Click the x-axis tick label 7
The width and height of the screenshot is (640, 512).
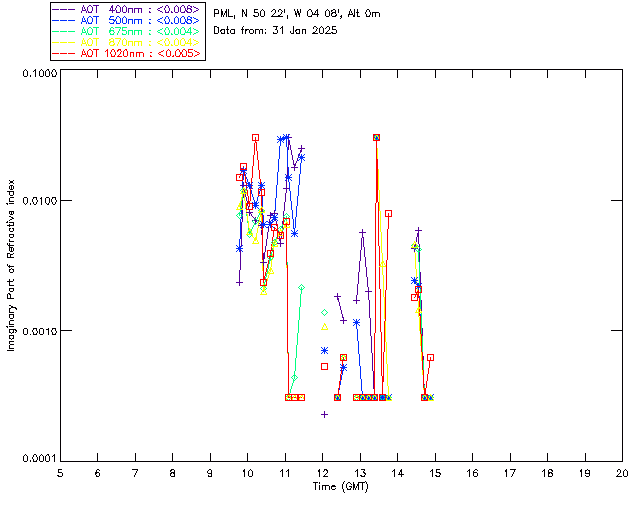[135, 473]
